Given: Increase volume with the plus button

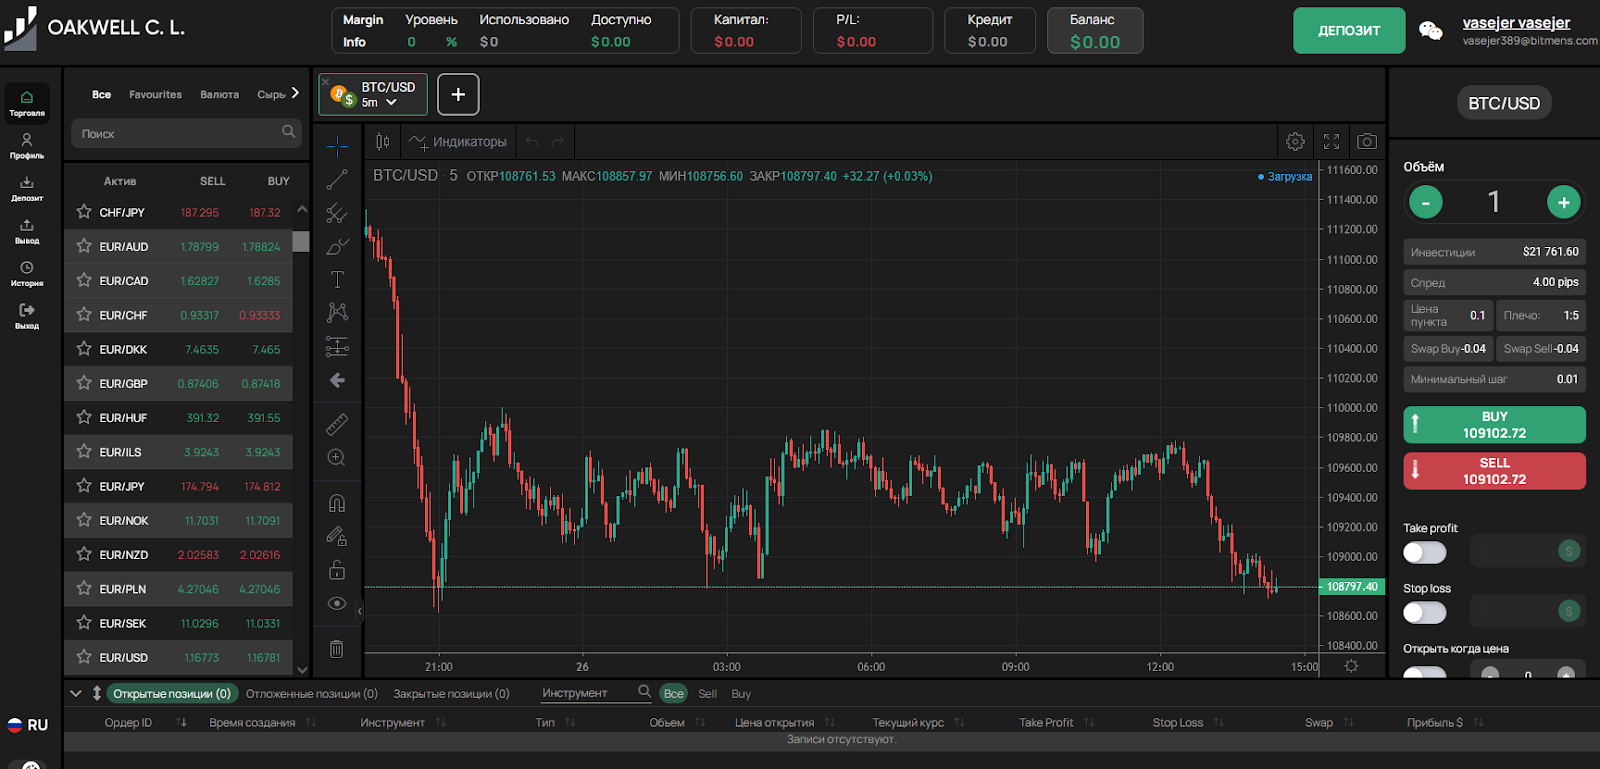Looking at the screenshot, I should (1563, 202).
